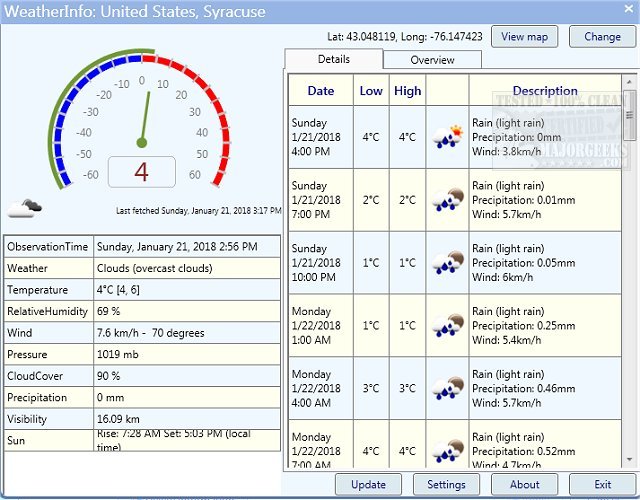Click the weather icon for Monday 7:00 AM forecast

pos(448,451)
